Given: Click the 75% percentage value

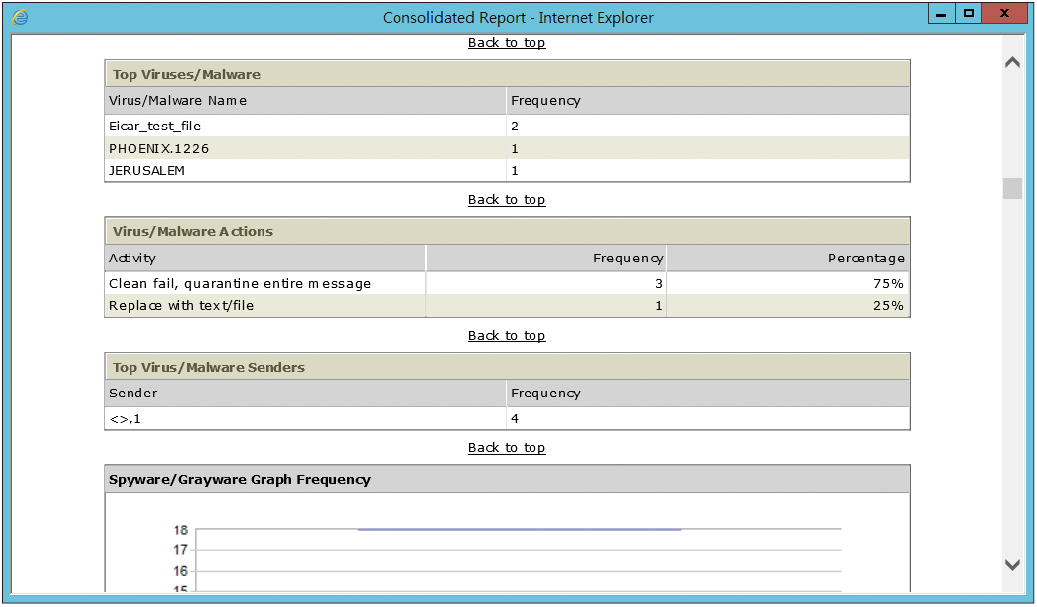Looking at the screenshot, I should [888, 284].
